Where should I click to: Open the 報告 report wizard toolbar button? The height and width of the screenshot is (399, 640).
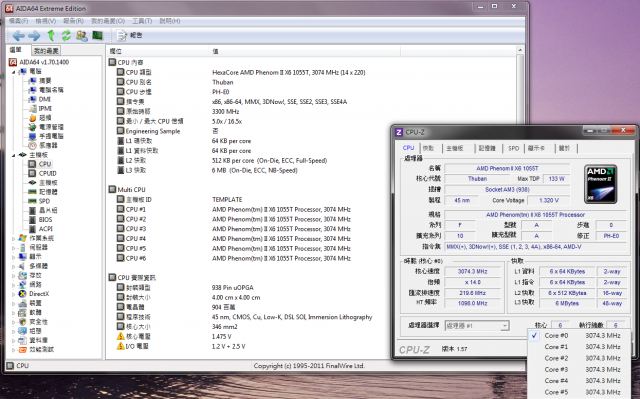coord(129,35)
